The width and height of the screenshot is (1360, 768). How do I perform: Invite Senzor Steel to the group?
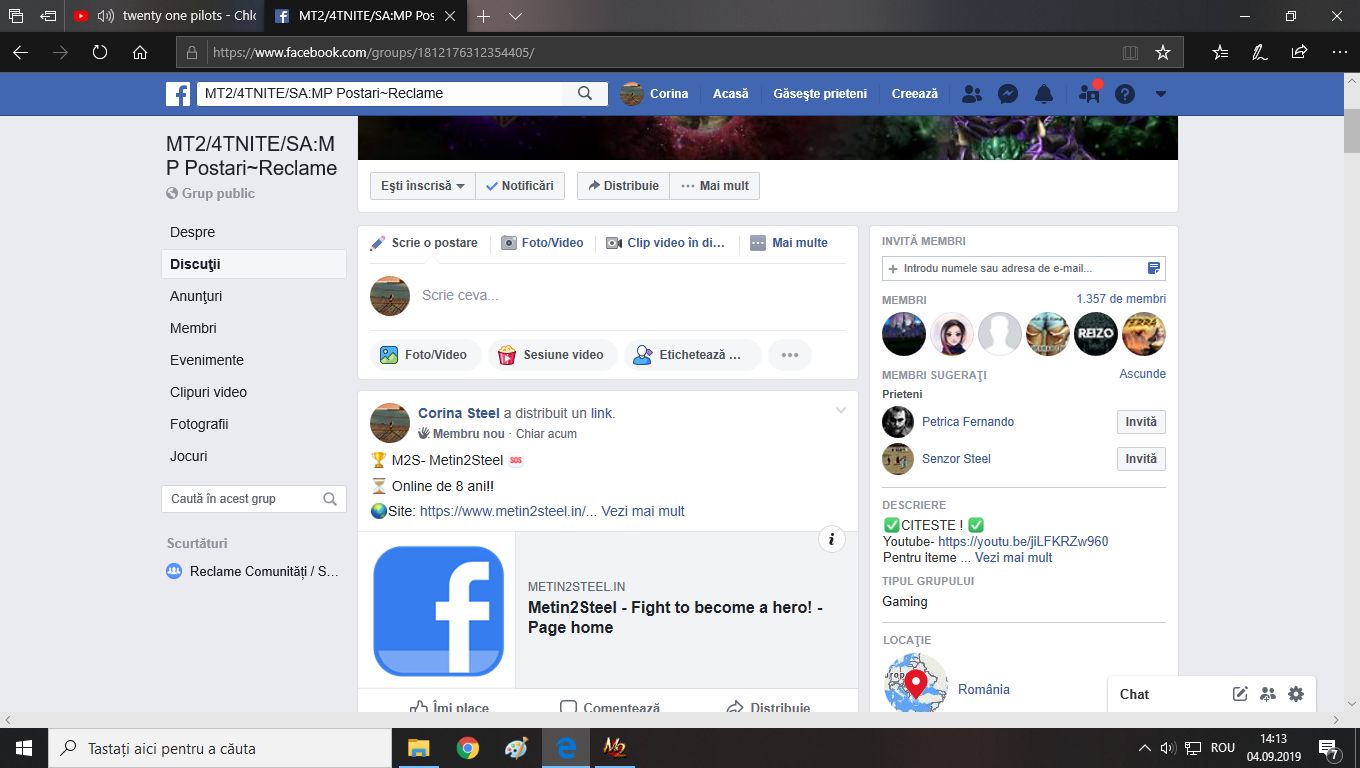(x=1141, y=459)
